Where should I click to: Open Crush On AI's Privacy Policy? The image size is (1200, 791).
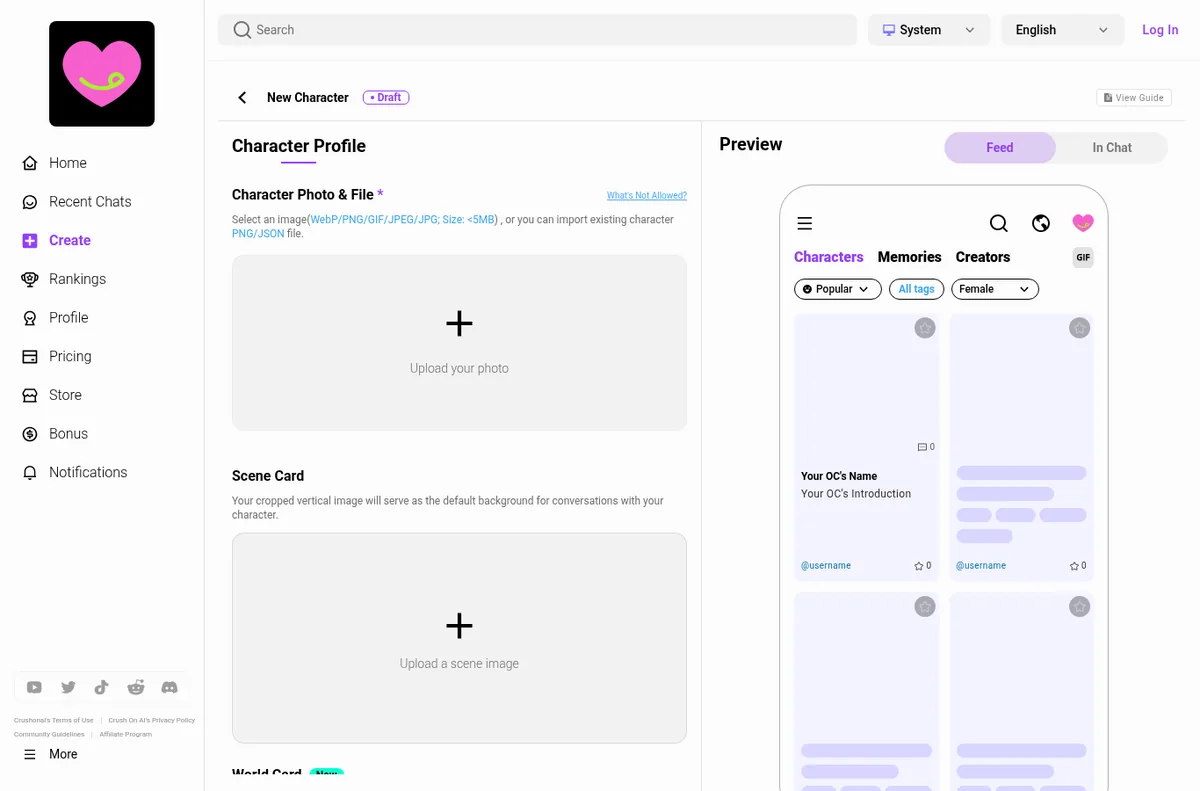click(152, 720)
